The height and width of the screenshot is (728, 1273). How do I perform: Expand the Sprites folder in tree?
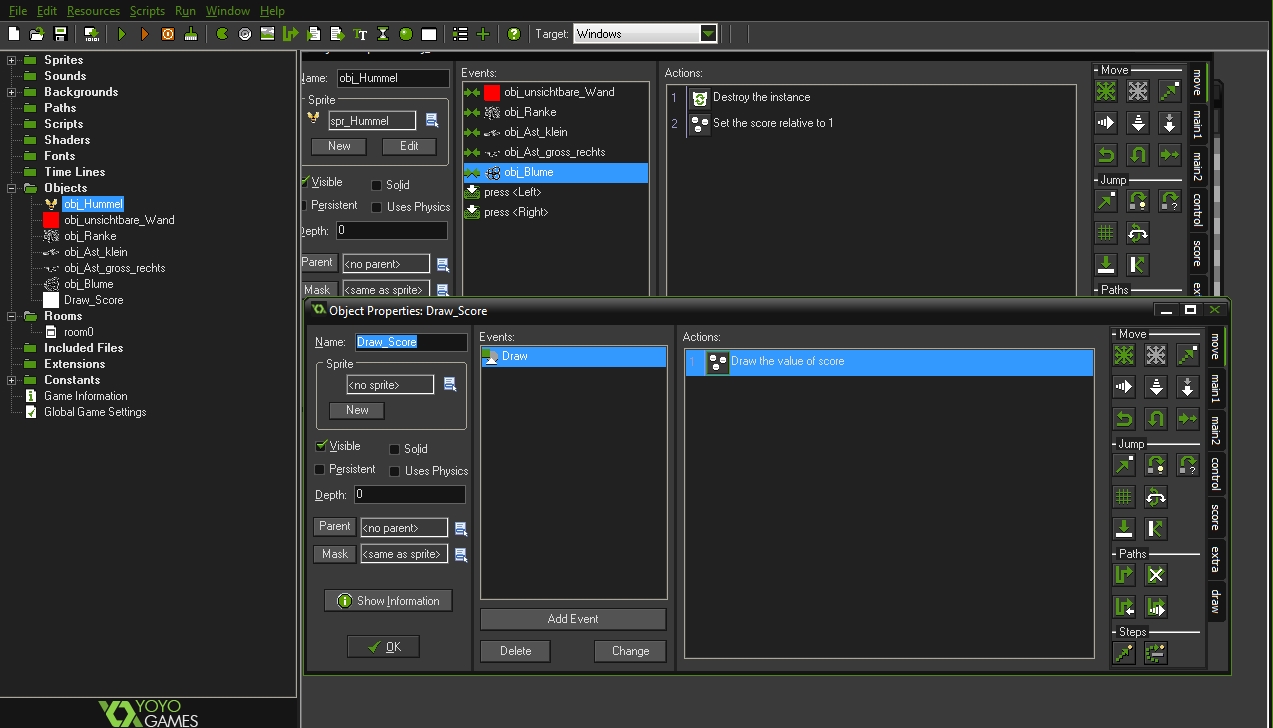point(12,60)
